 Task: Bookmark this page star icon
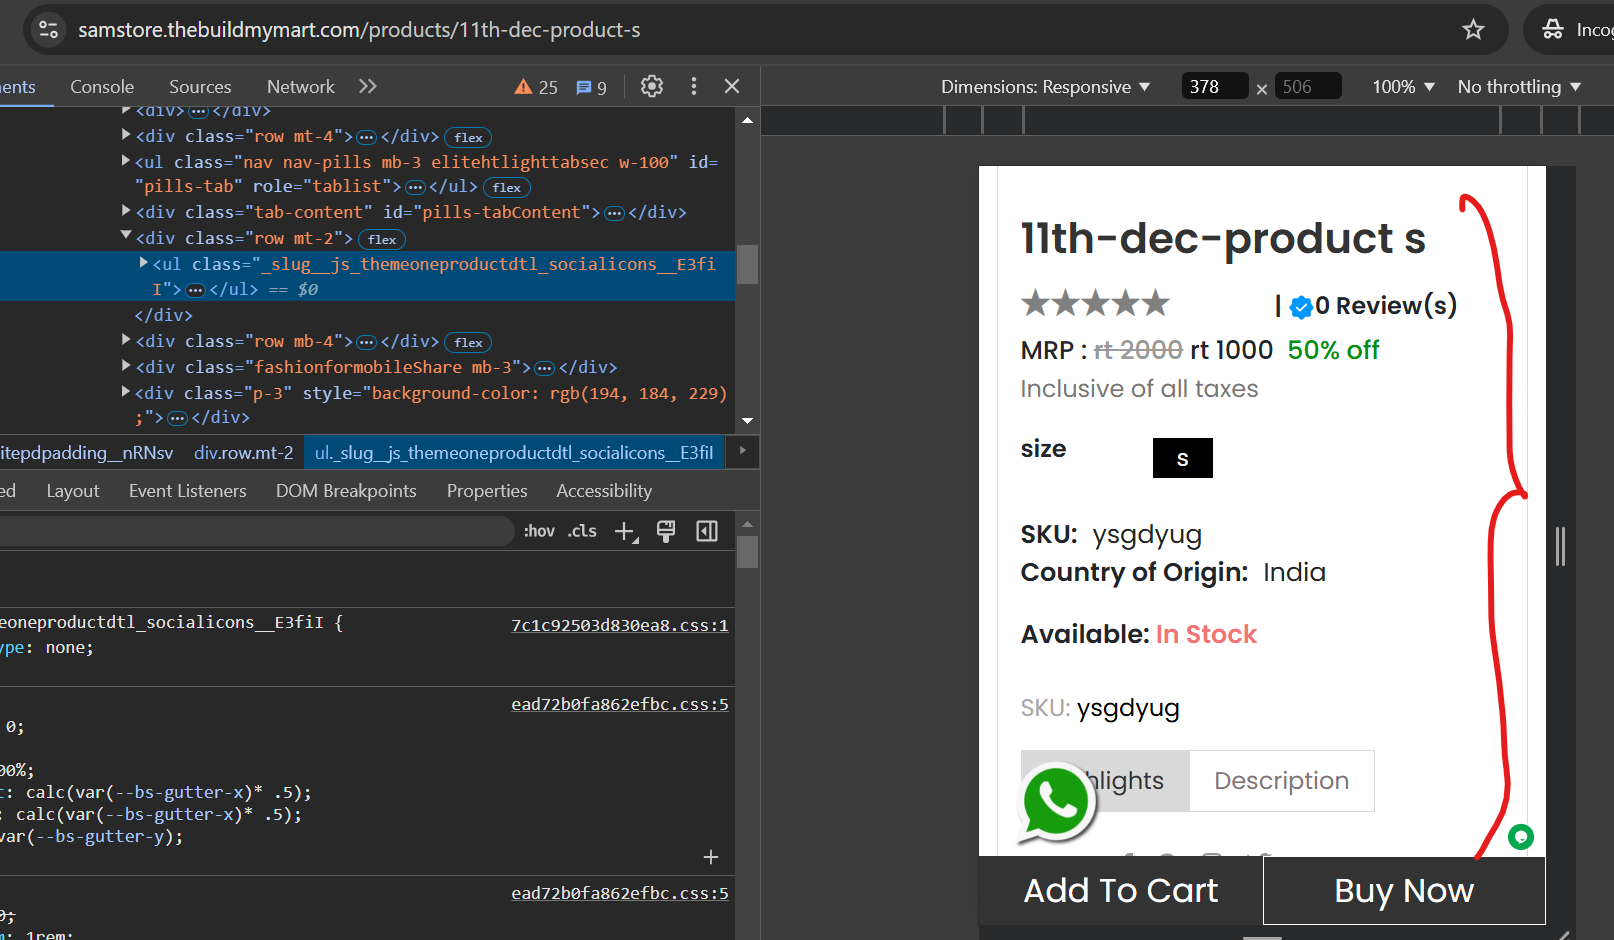coord(1473,30)
